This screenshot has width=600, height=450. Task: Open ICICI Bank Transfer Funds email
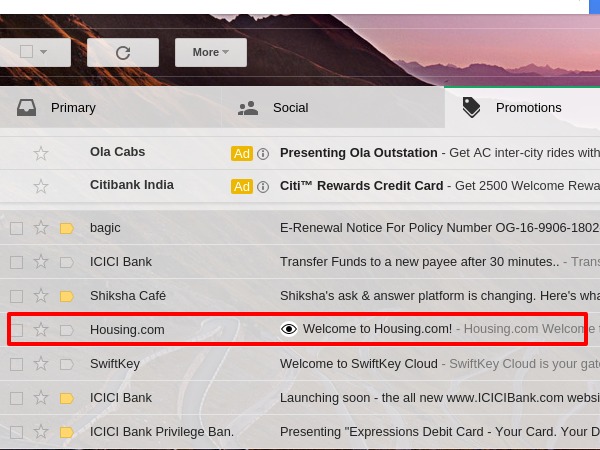[x=420, y=262]
